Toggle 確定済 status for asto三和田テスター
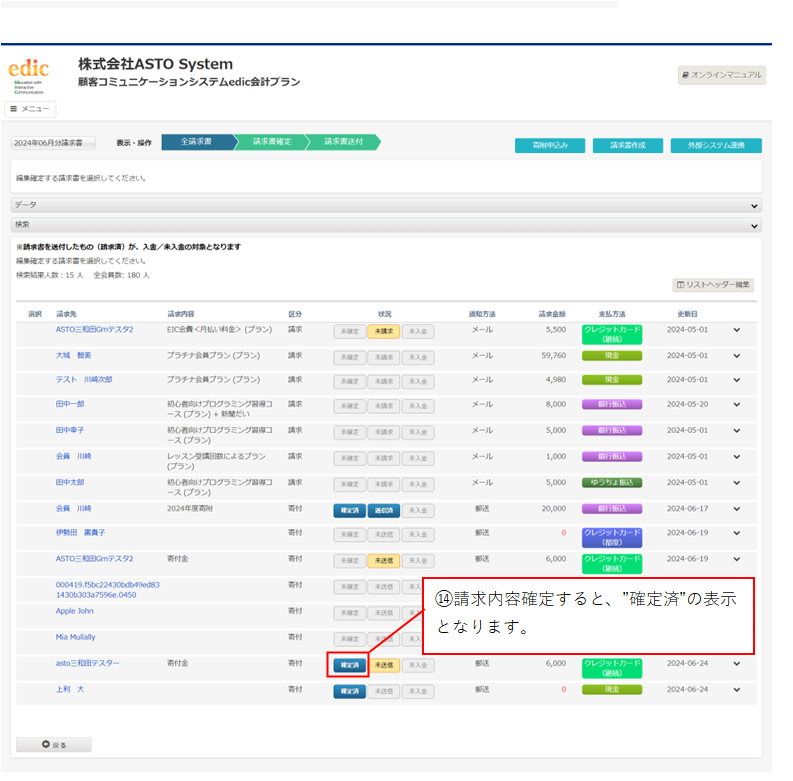793x781 pixels. 349,665
